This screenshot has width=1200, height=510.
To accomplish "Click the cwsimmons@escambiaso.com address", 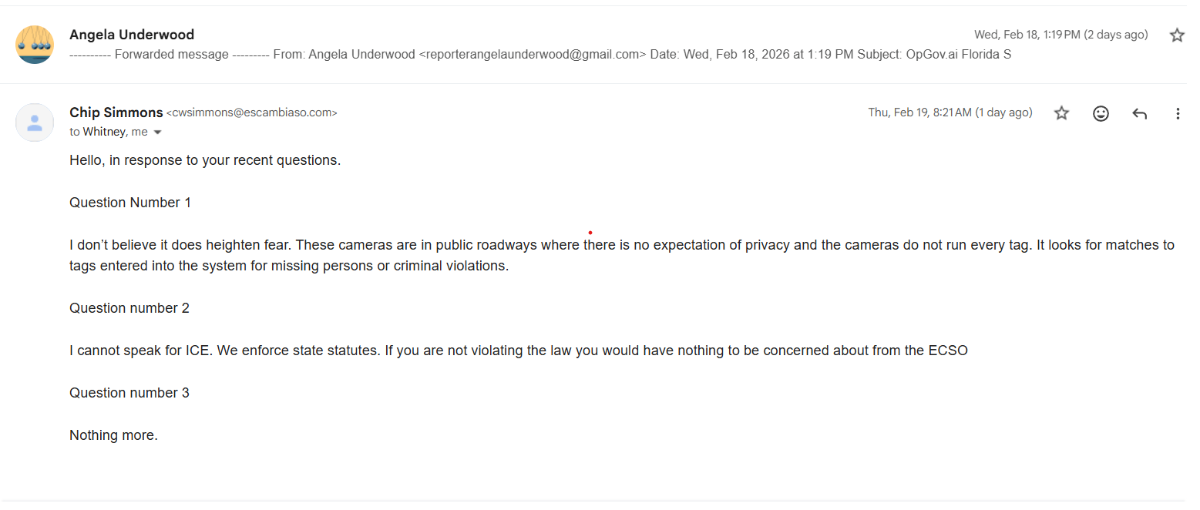I will 252,113.
